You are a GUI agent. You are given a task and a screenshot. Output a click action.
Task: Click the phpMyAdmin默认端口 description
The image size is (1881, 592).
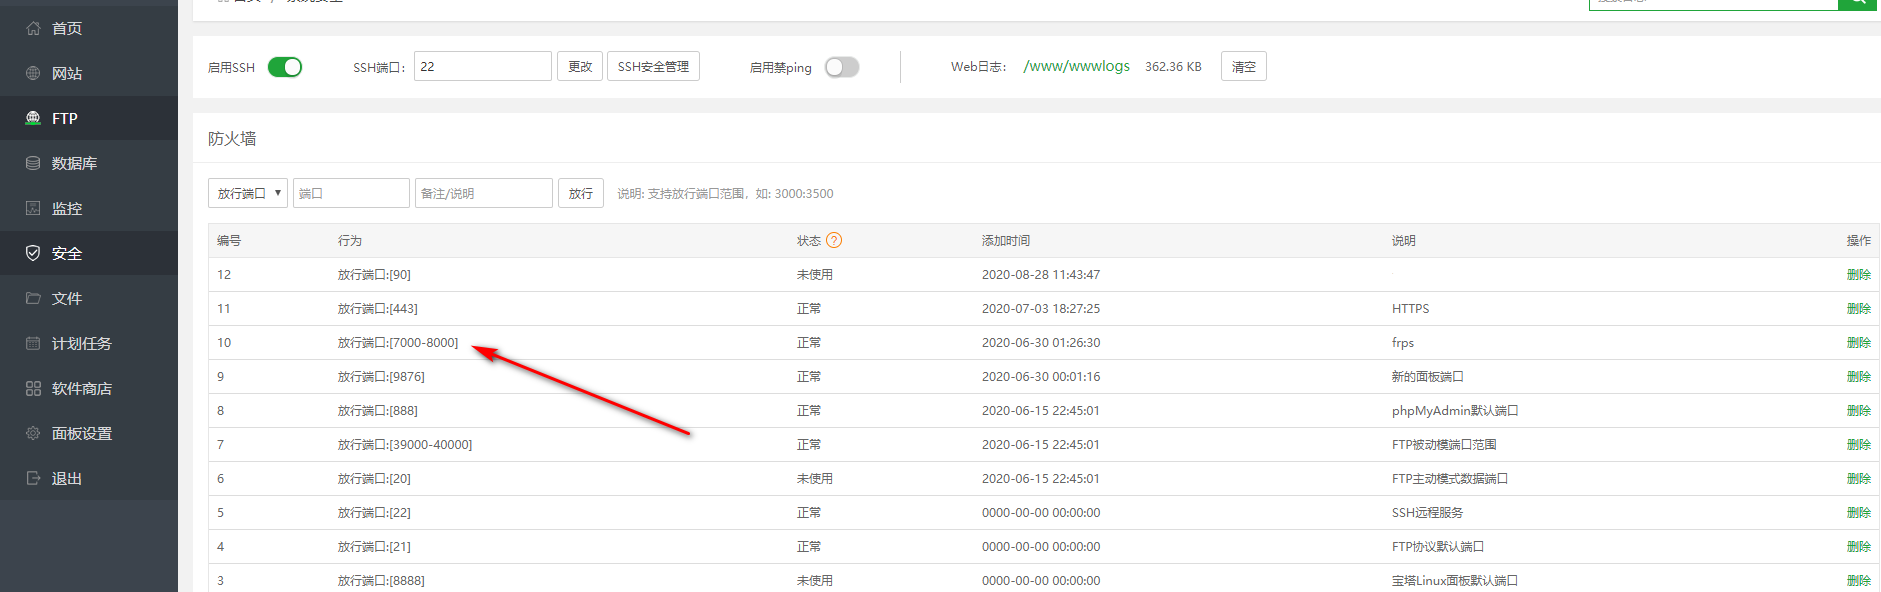1455,410
